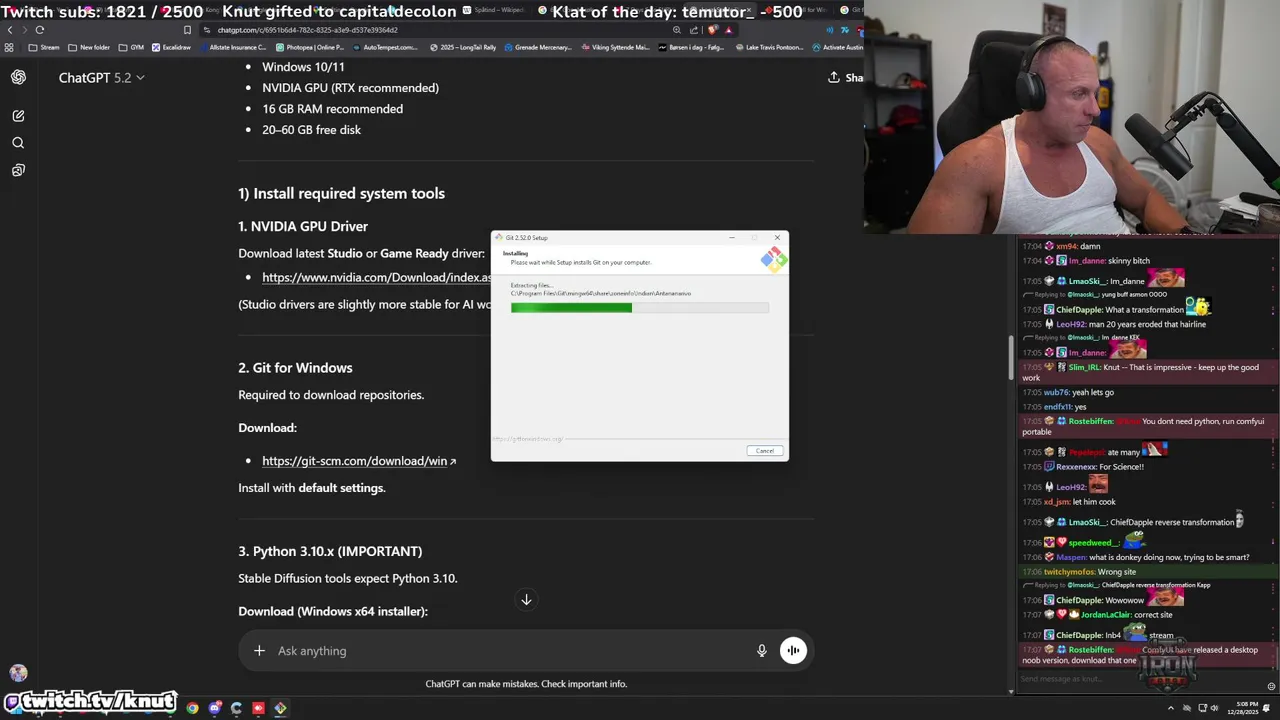Click the user profile avatar in sidebar

click(18, 673)
